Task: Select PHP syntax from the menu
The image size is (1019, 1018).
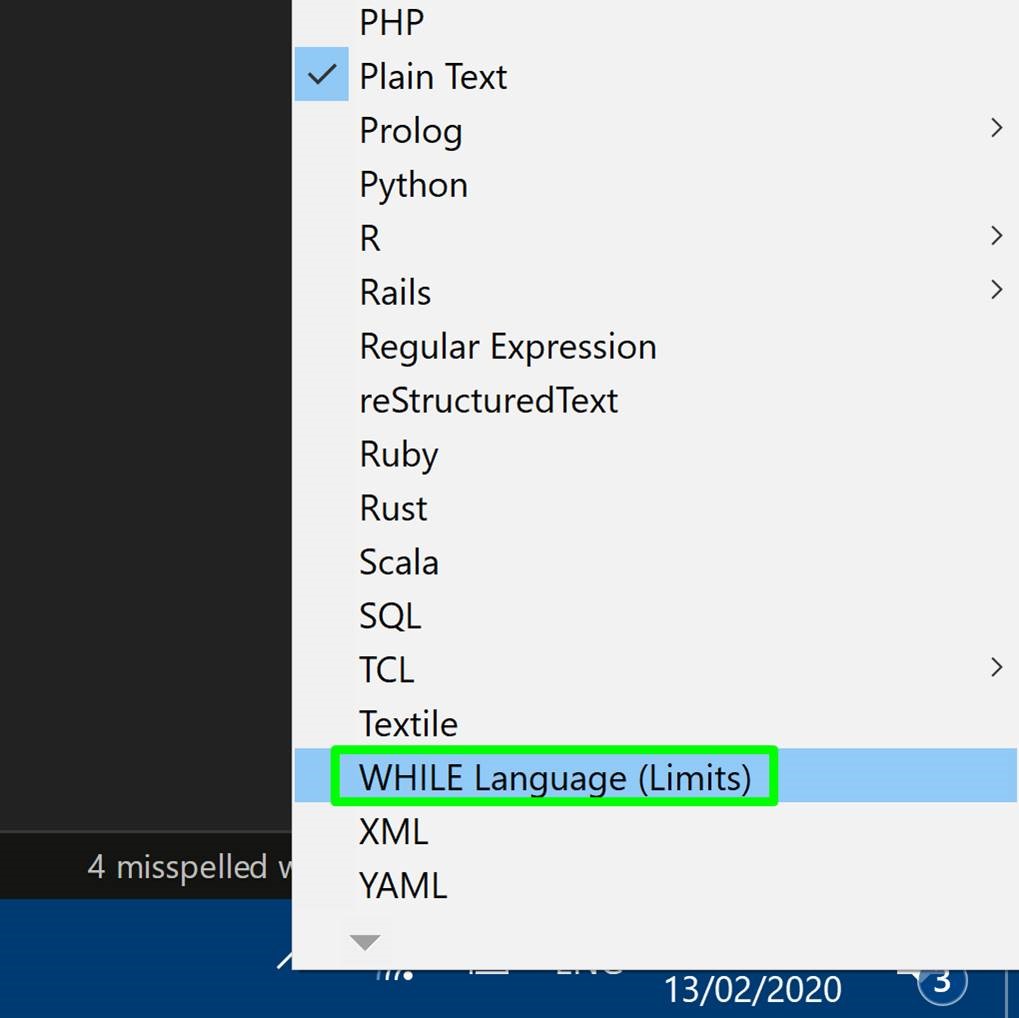Action: [x=655, y=21]
